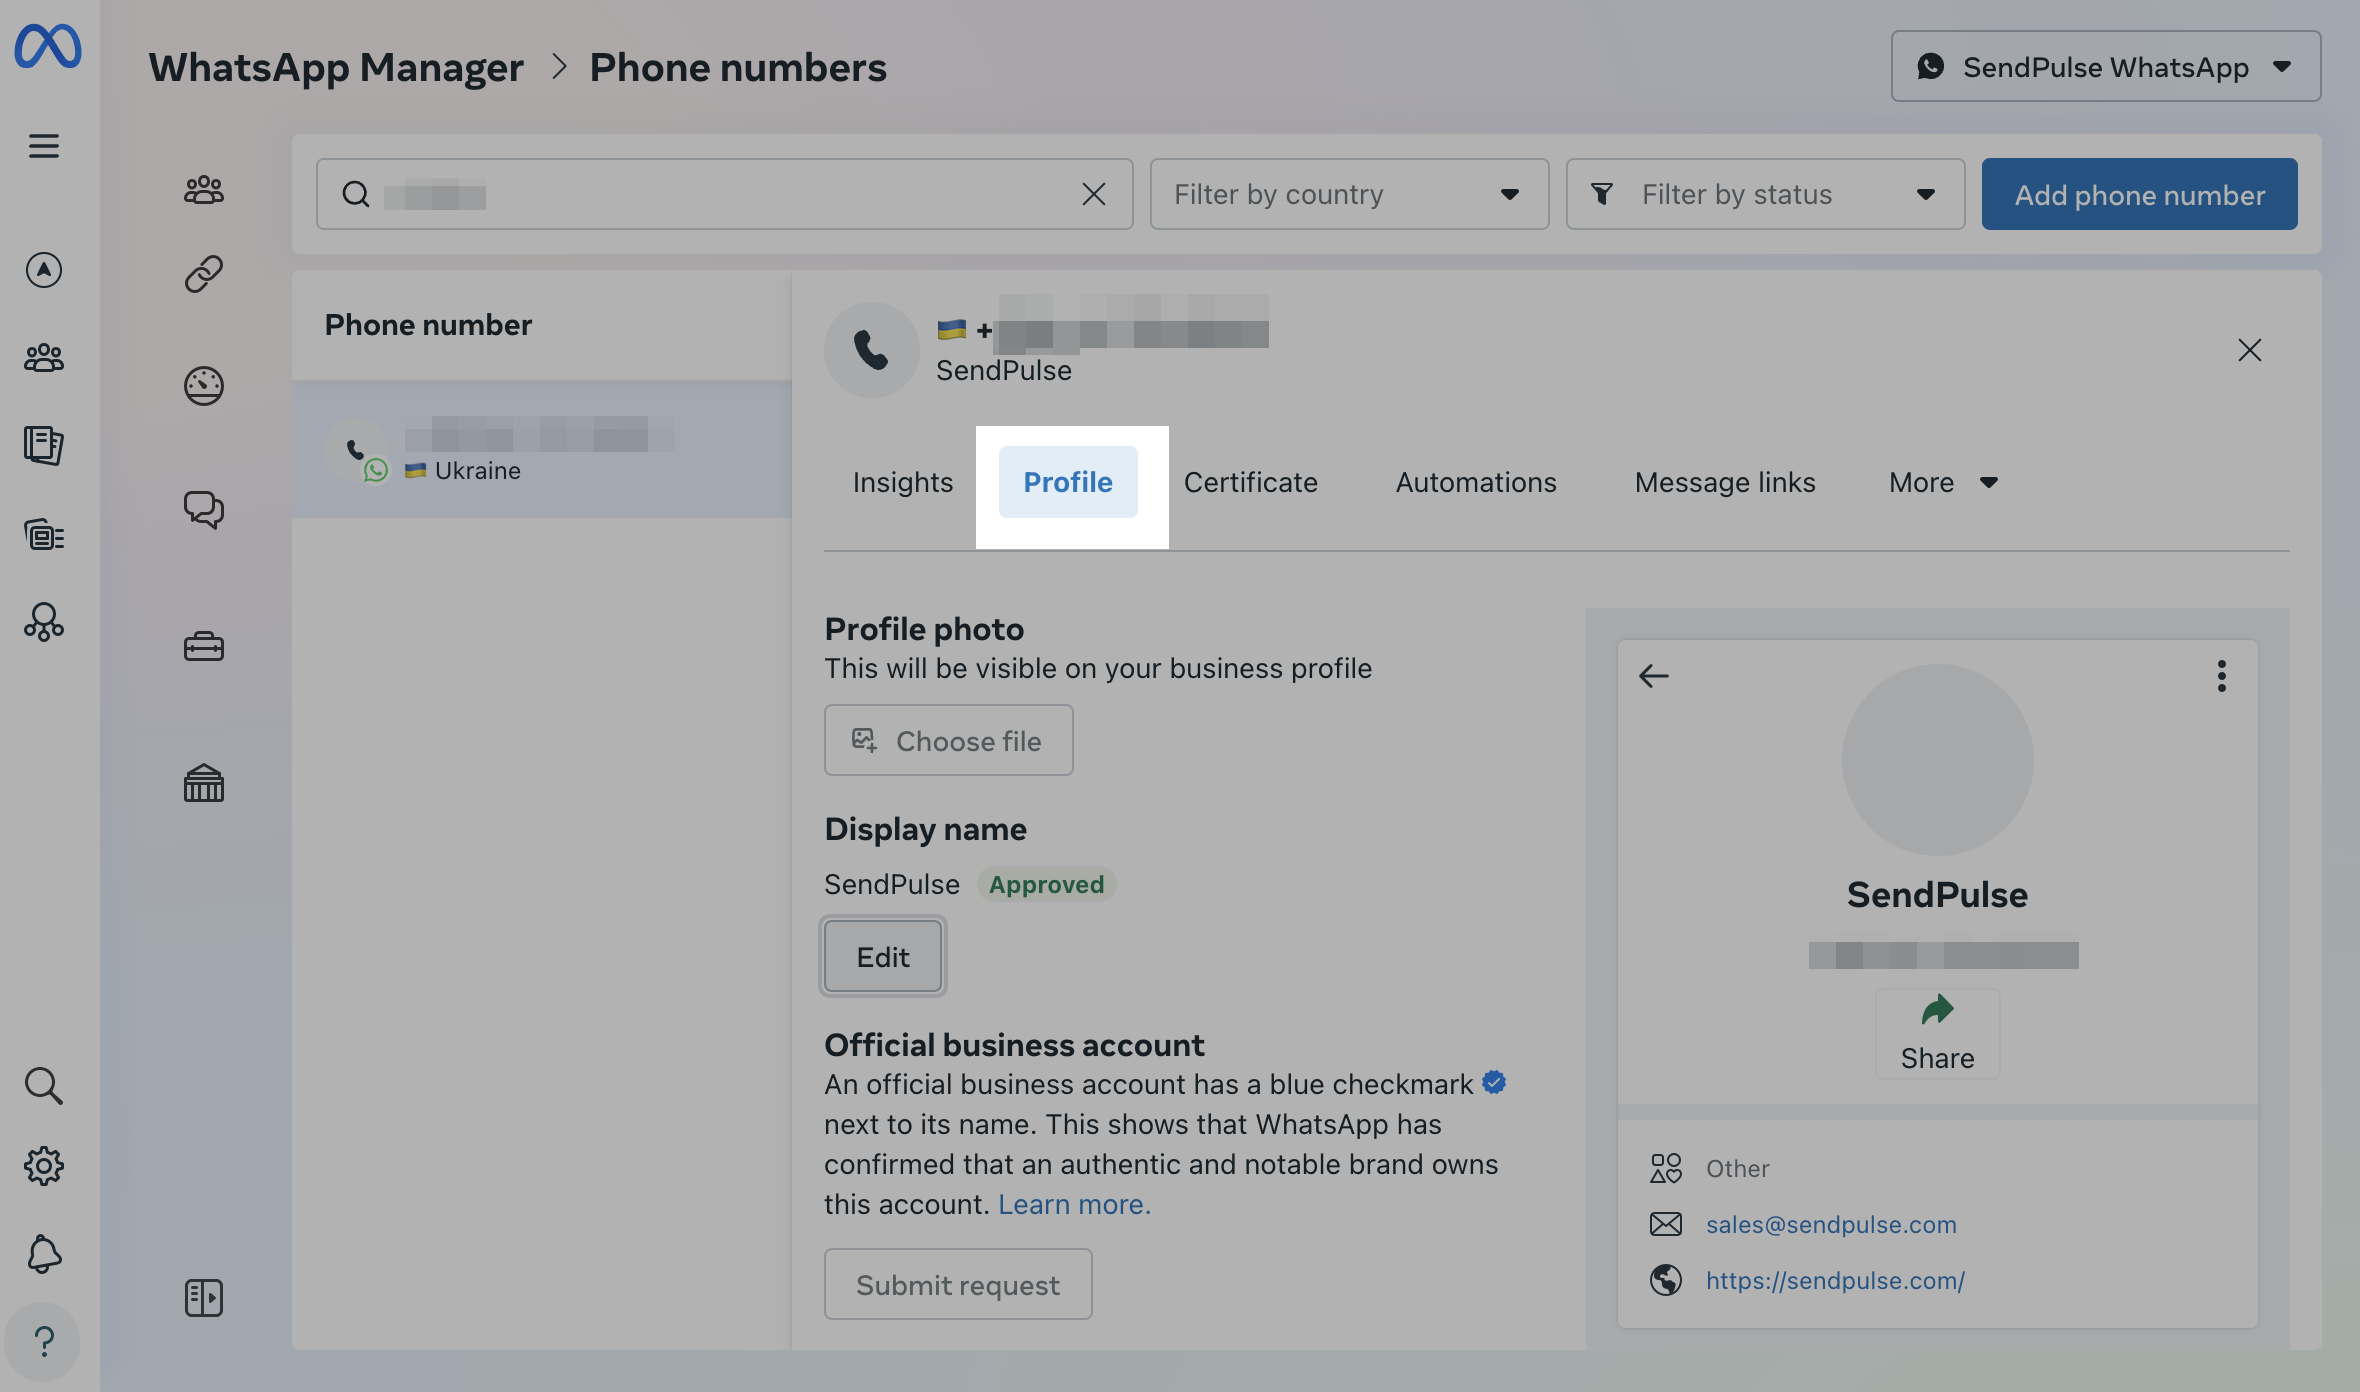
Task: Open notifications bell icon
Action: click(44, 1254)
